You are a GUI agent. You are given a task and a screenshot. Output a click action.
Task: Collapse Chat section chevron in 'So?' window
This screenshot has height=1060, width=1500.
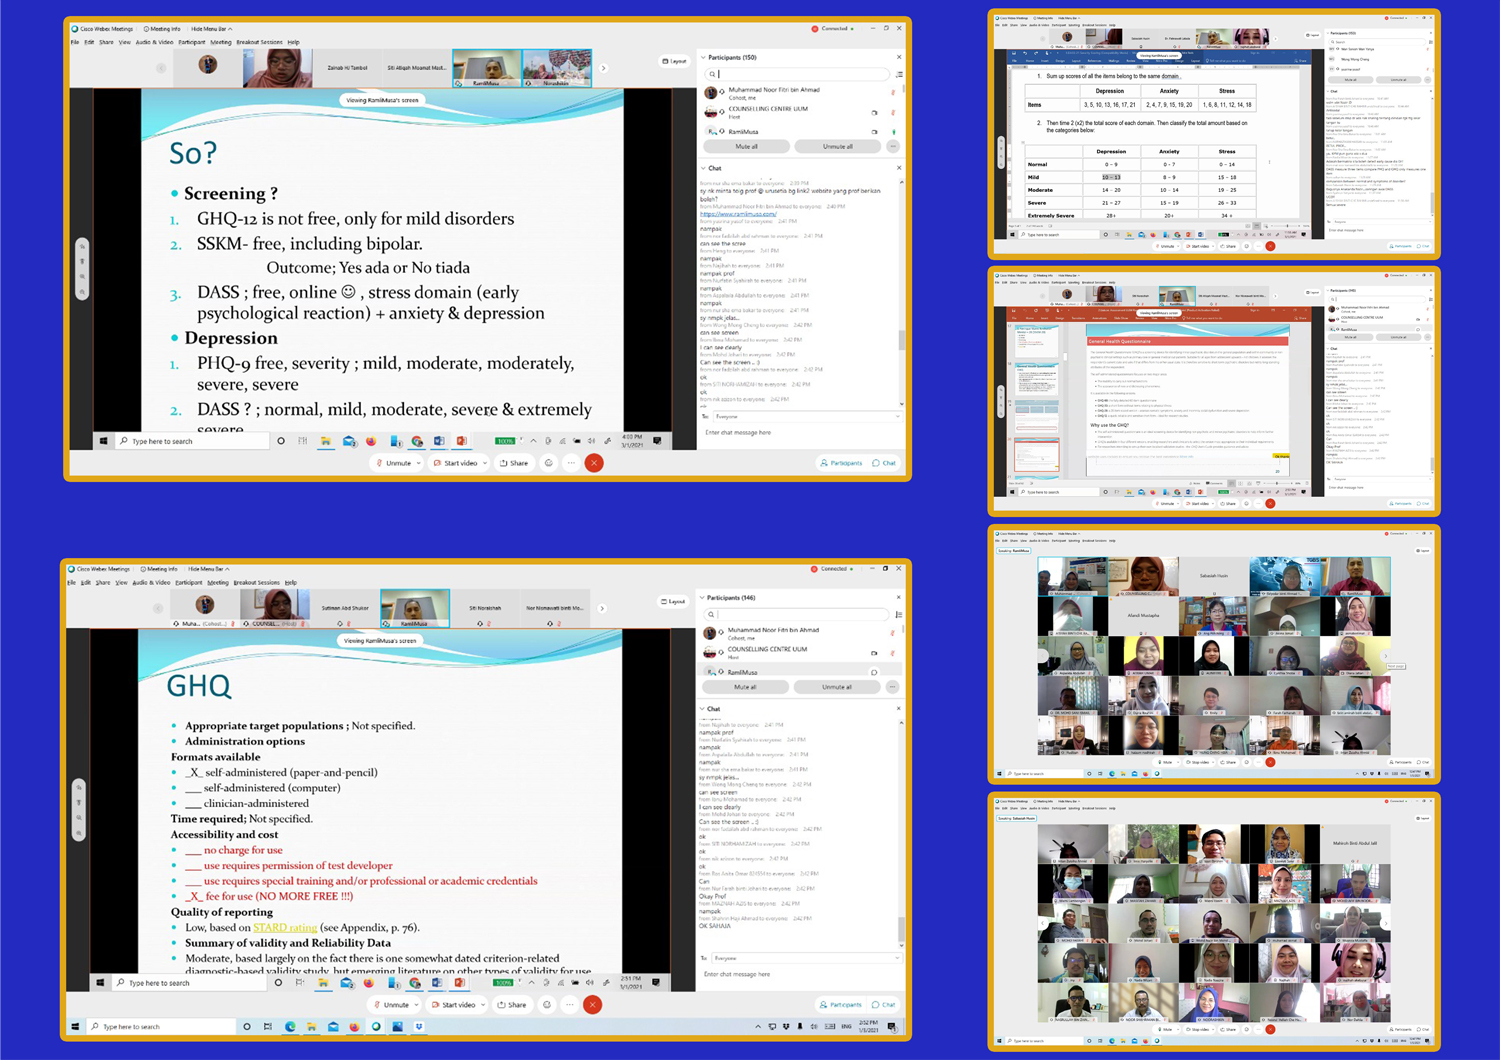(x=703, y=168)
